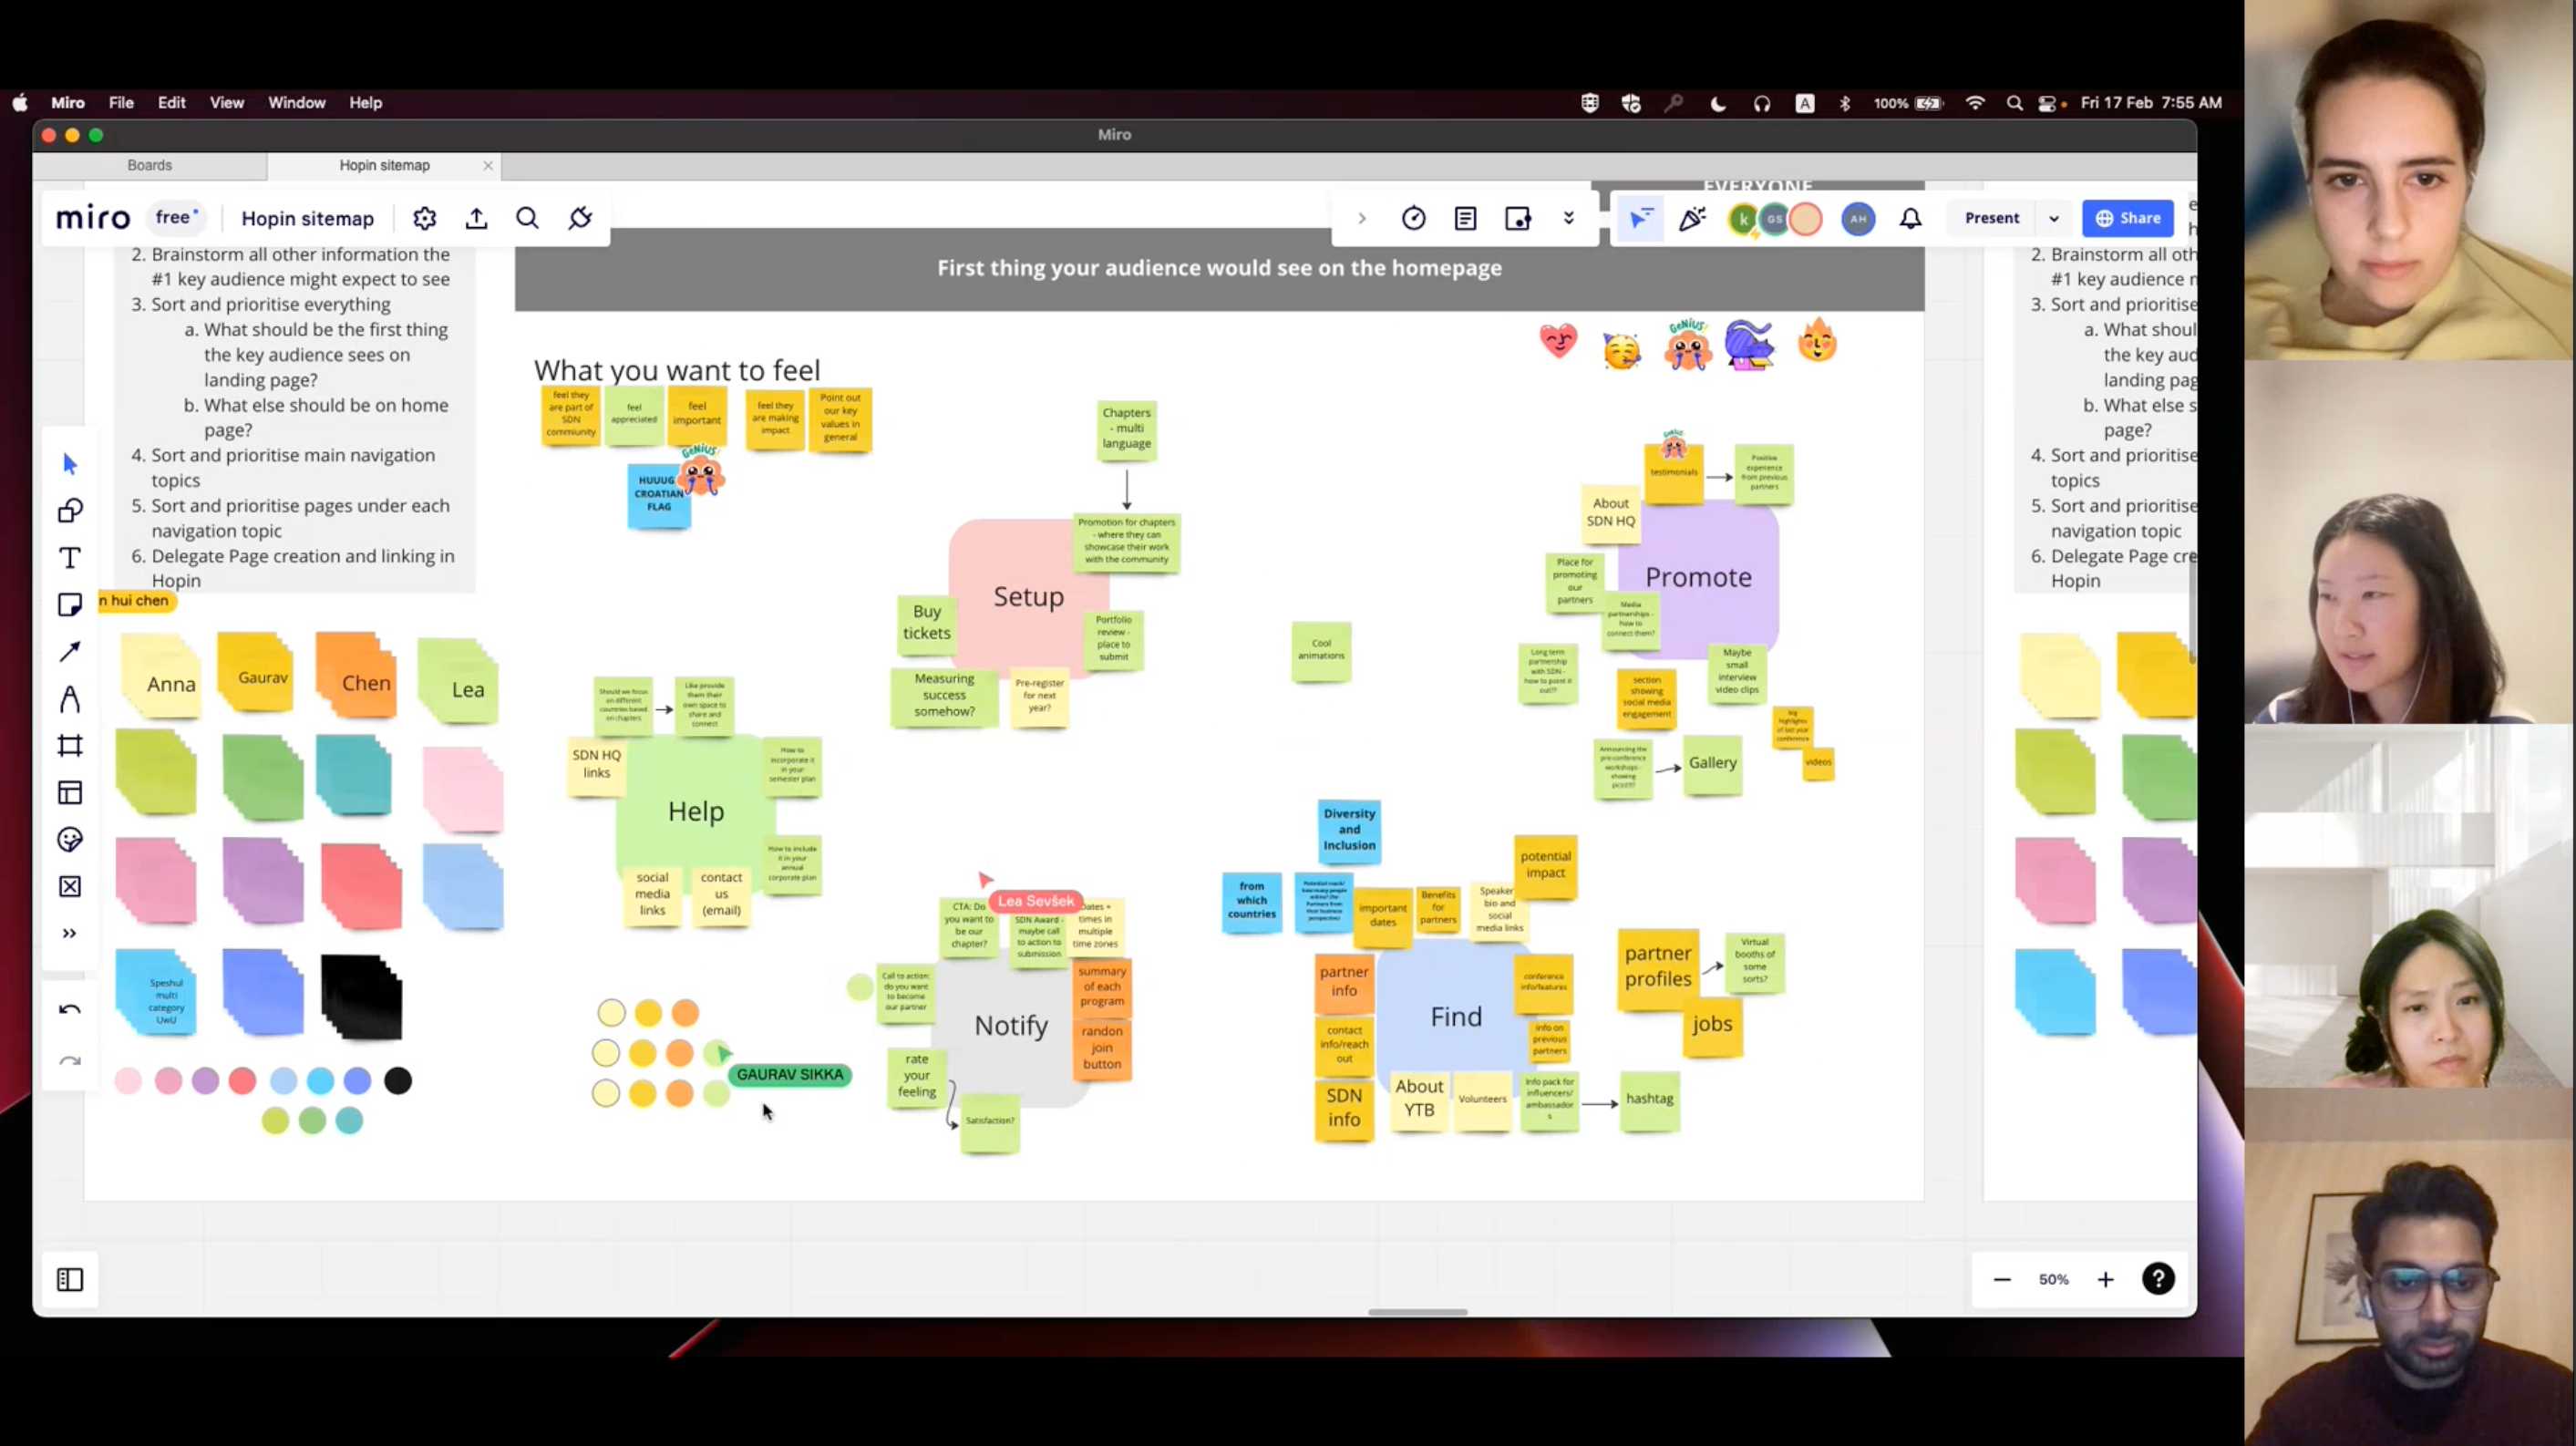Open the stickers and emoji tool
Viewport: 2576px width, 1446px height.
[x=69, y=840]
